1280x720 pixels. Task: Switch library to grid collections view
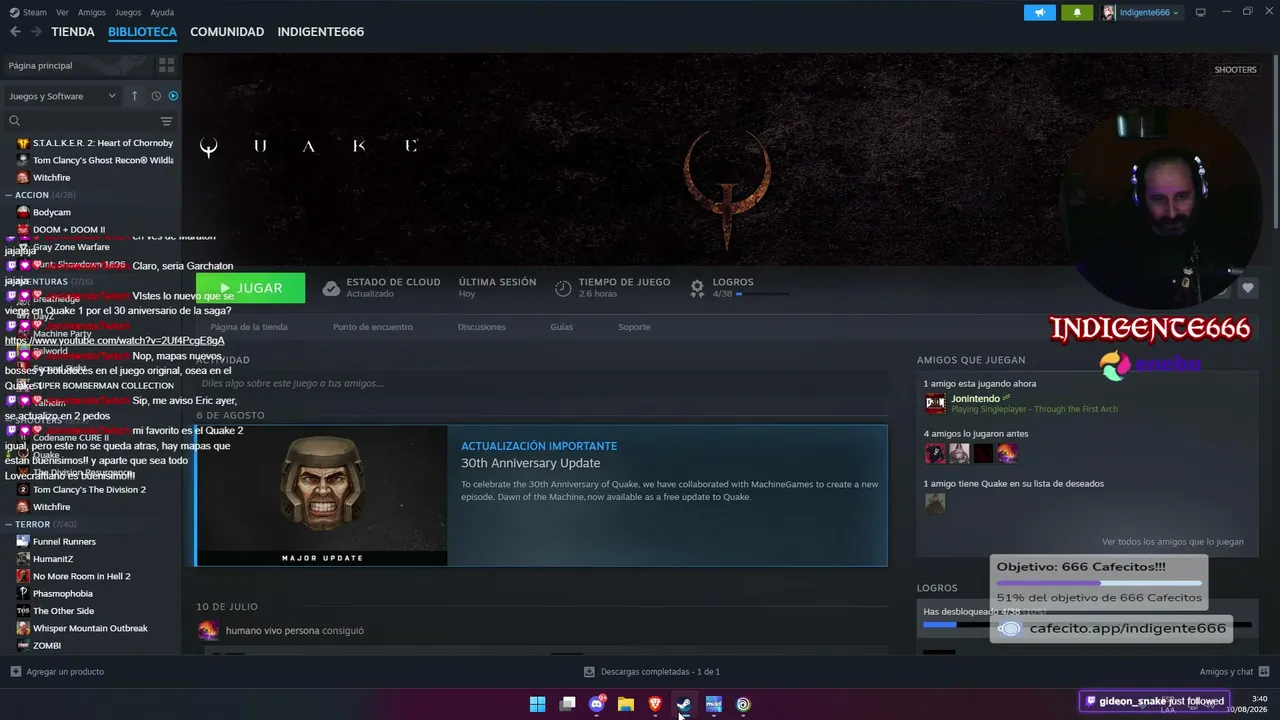click(x=166, y=65)
